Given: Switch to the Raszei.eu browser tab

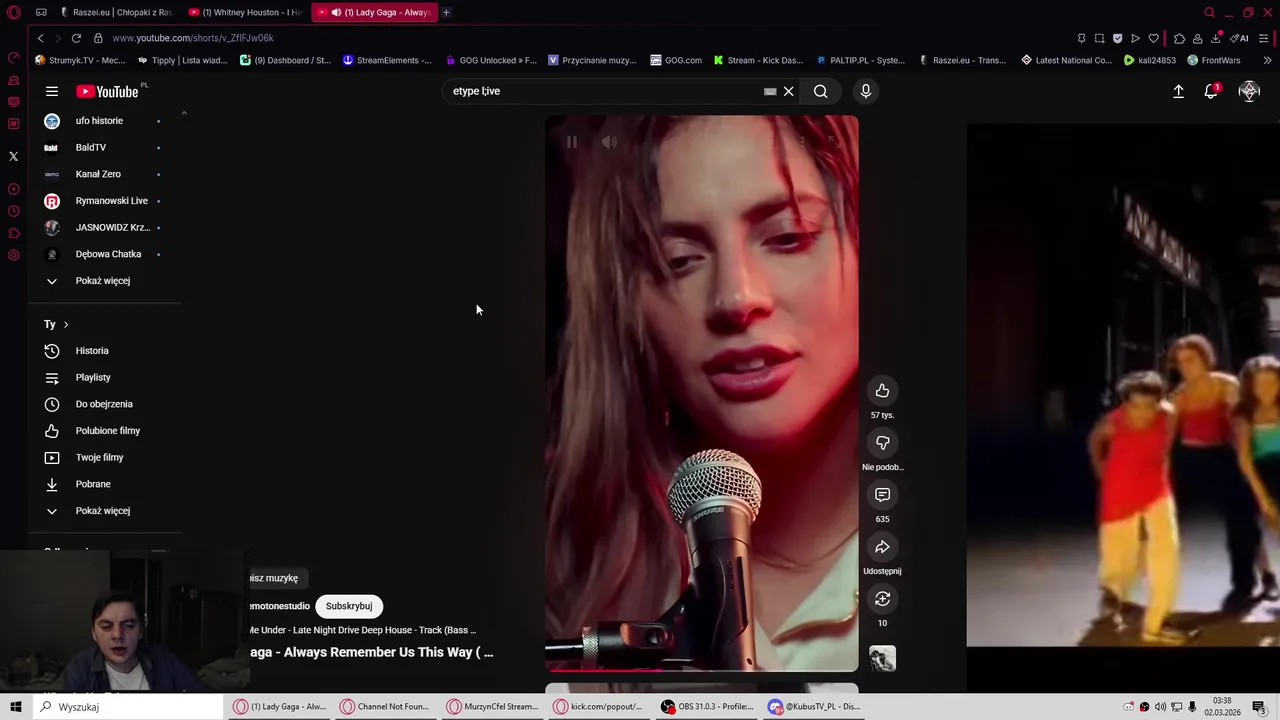Looking at the screenshot, I should click(116, 12).
